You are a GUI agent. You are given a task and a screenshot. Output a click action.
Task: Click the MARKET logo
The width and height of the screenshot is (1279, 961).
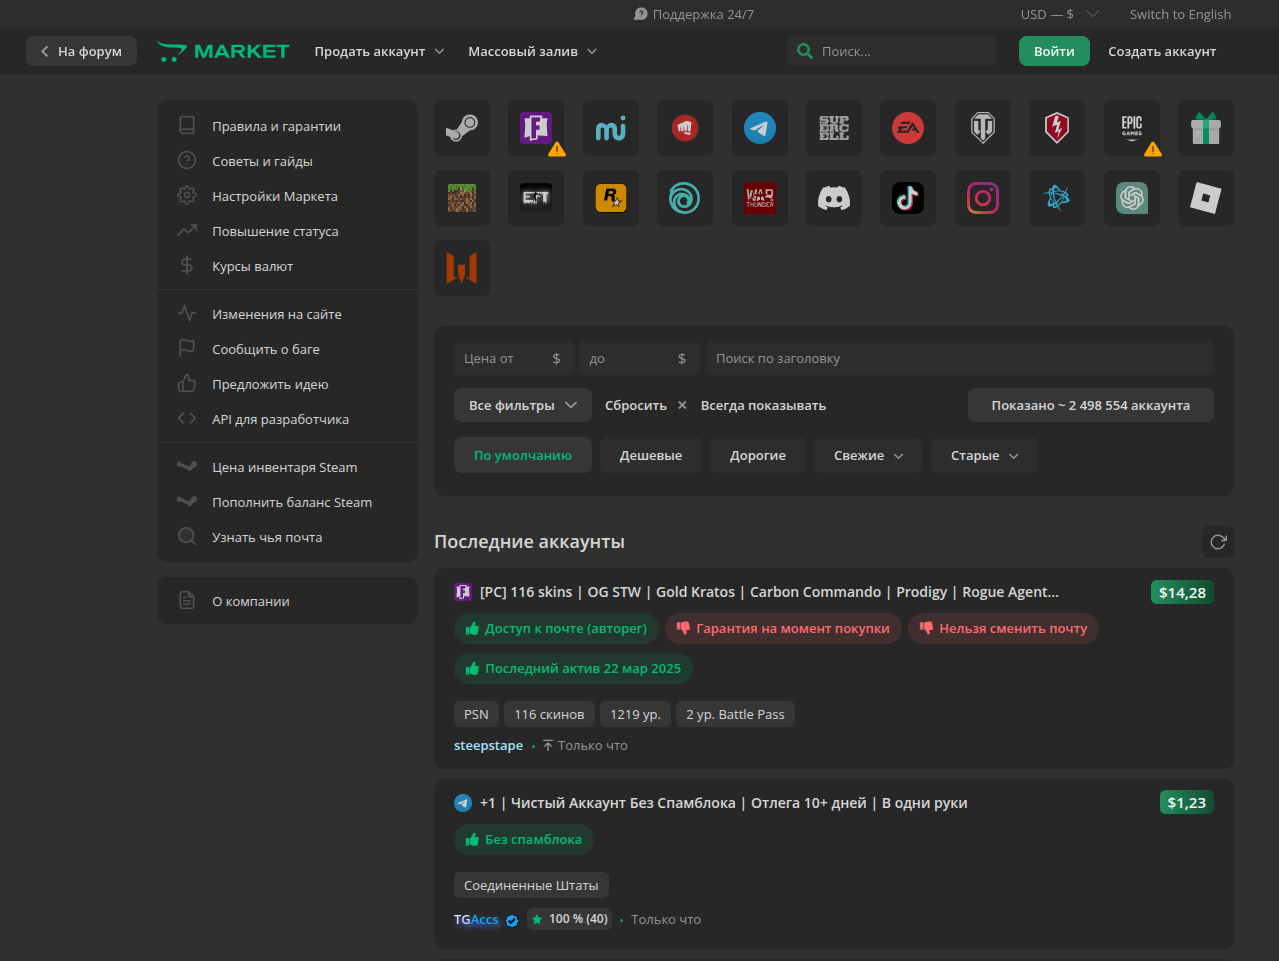(x=223, y=51)
